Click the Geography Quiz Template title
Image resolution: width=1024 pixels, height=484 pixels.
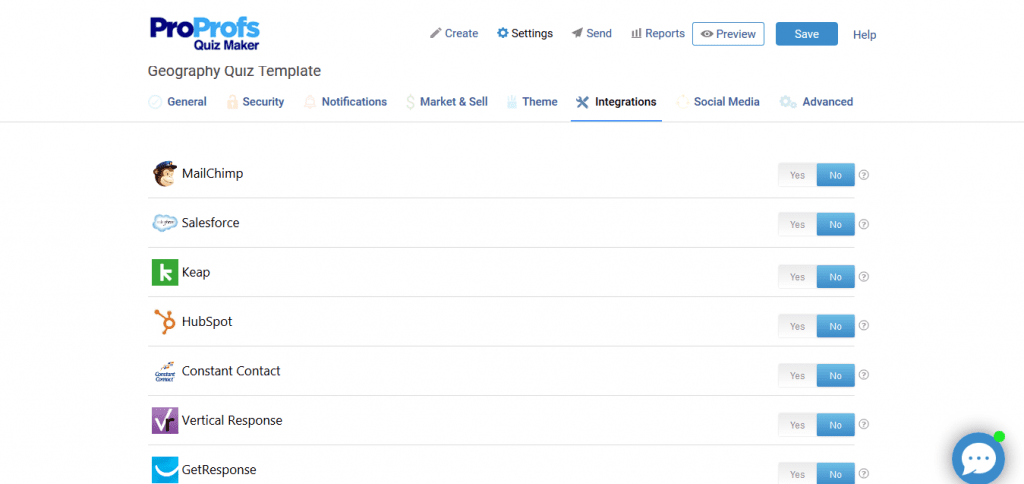tap(234, 71)
